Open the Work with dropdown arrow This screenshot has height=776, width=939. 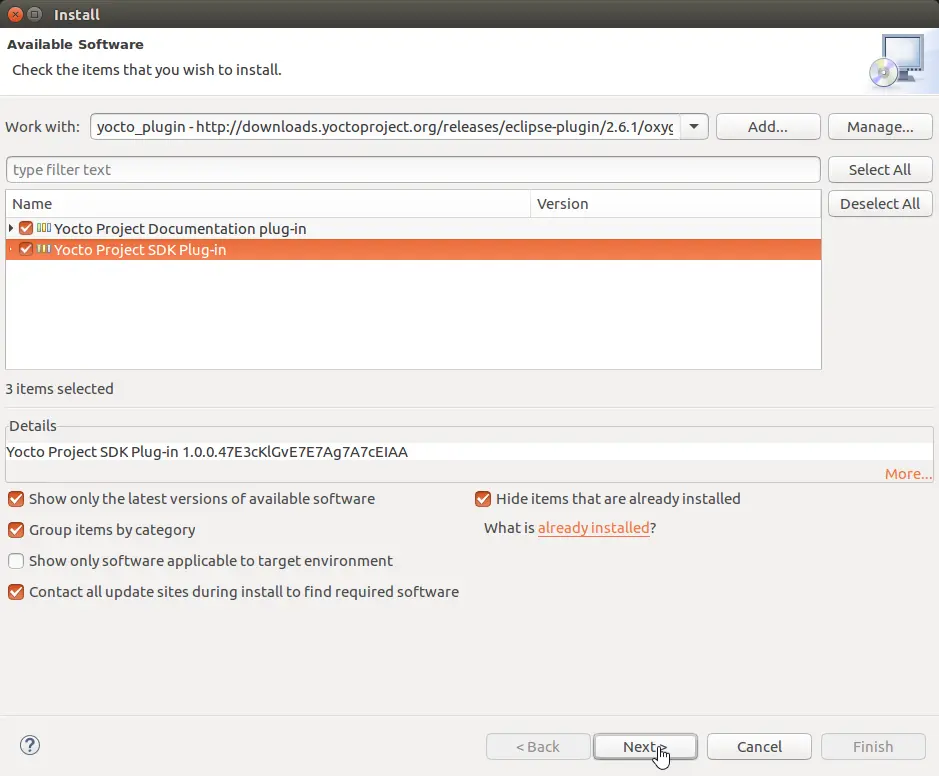[695, 127]
